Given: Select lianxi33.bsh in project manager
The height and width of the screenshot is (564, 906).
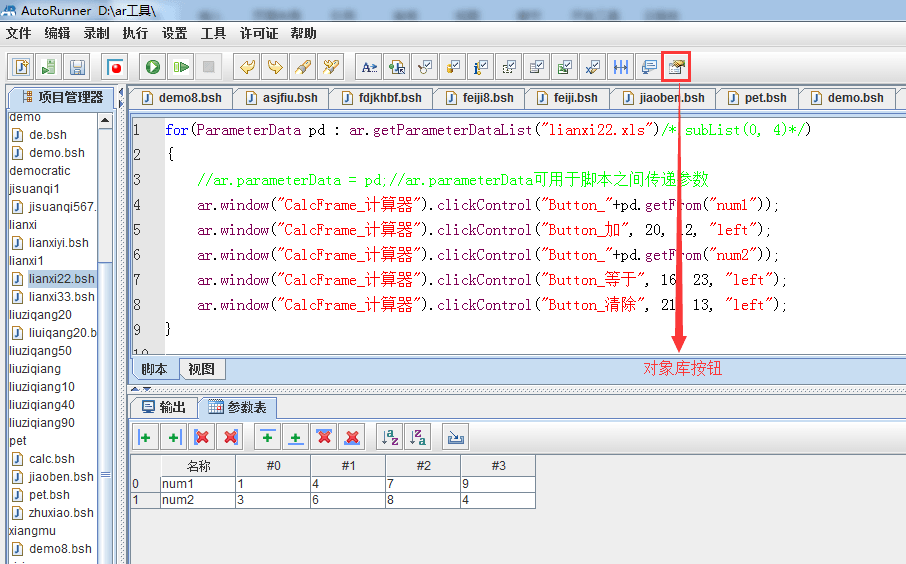Looking at the screenshot, I should click(61, 297).
